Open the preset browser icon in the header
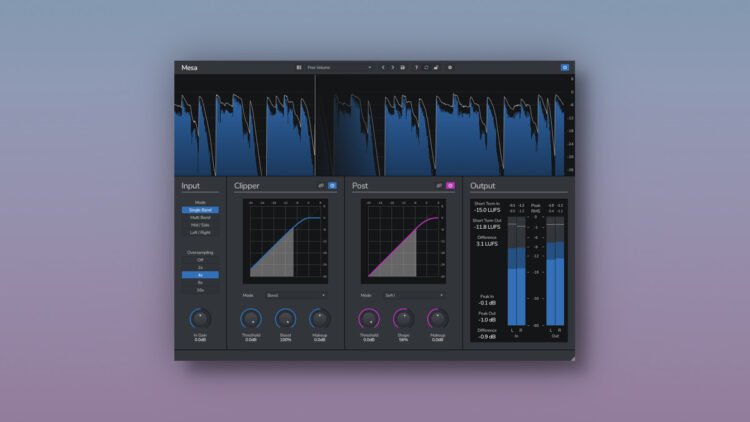The height and width of the screenshot is (422, 750). 299,68
